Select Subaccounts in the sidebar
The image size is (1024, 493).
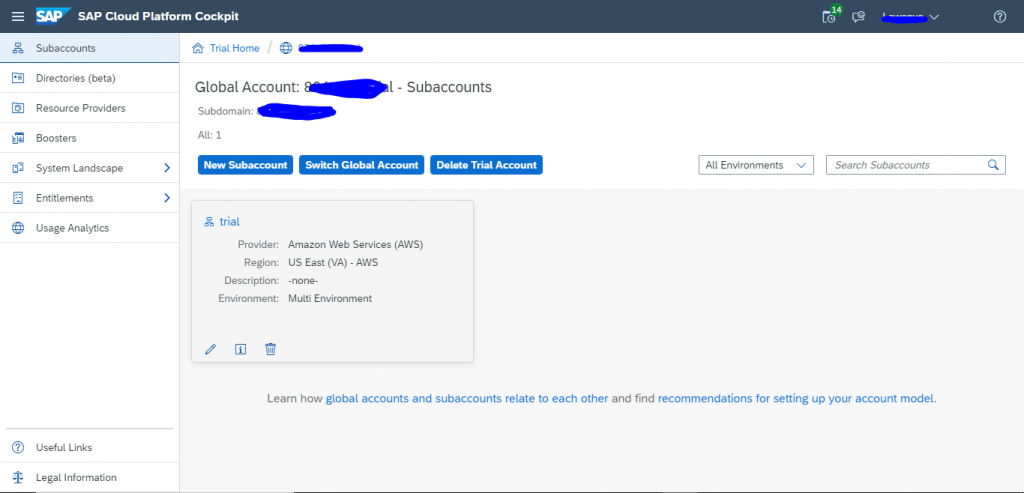(89, 48)
